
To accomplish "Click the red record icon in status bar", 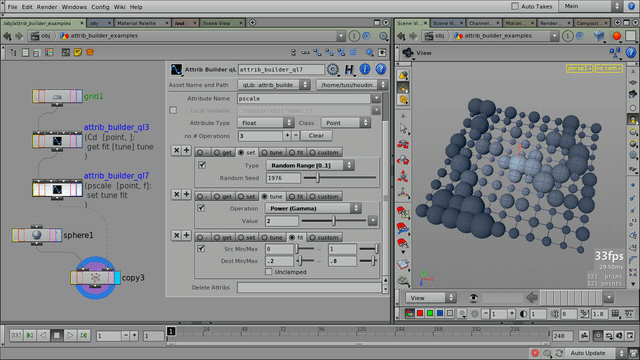I will coord(535,353).
